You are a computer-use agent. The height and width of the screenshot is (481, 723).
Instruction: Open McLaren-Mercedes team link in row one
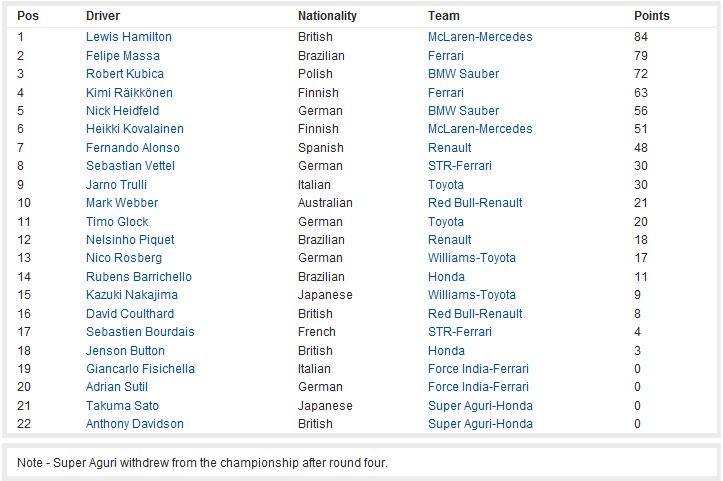tap(480, 36)
